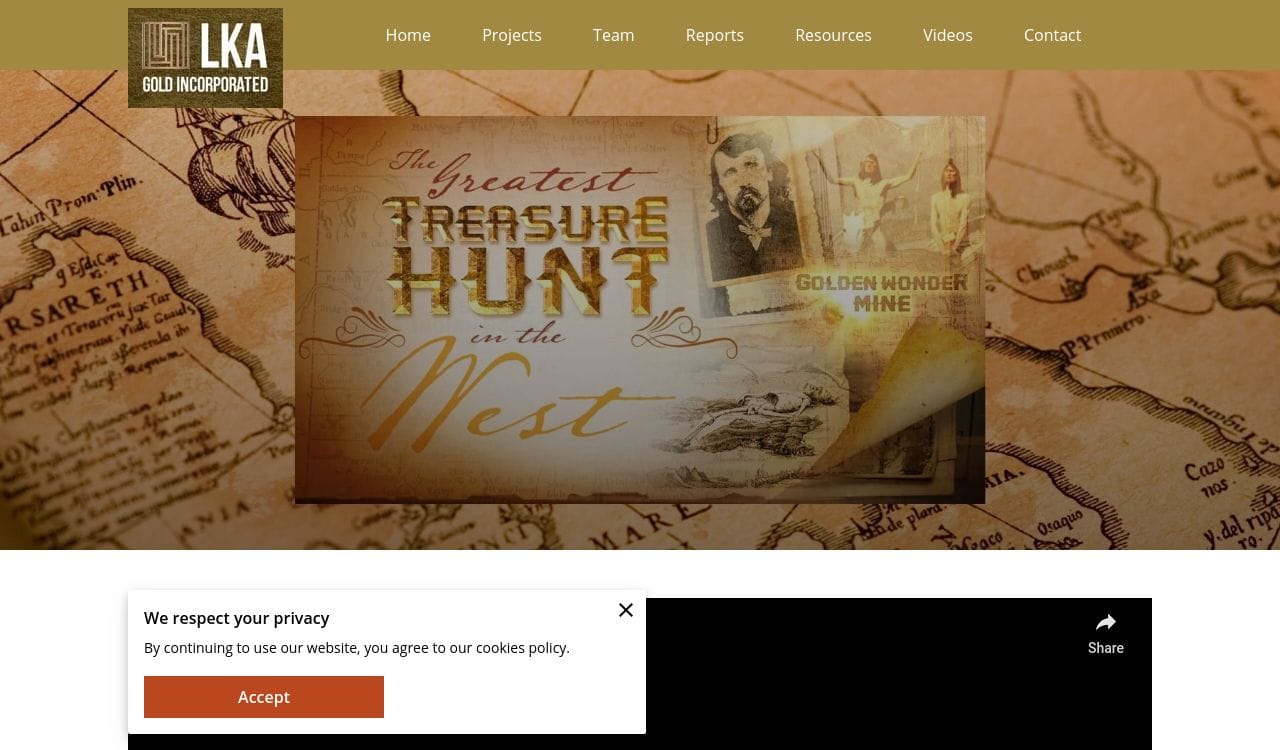1280x750 pixels.
Task: Click the Share arrow icon
Action: click(1106, 622)
